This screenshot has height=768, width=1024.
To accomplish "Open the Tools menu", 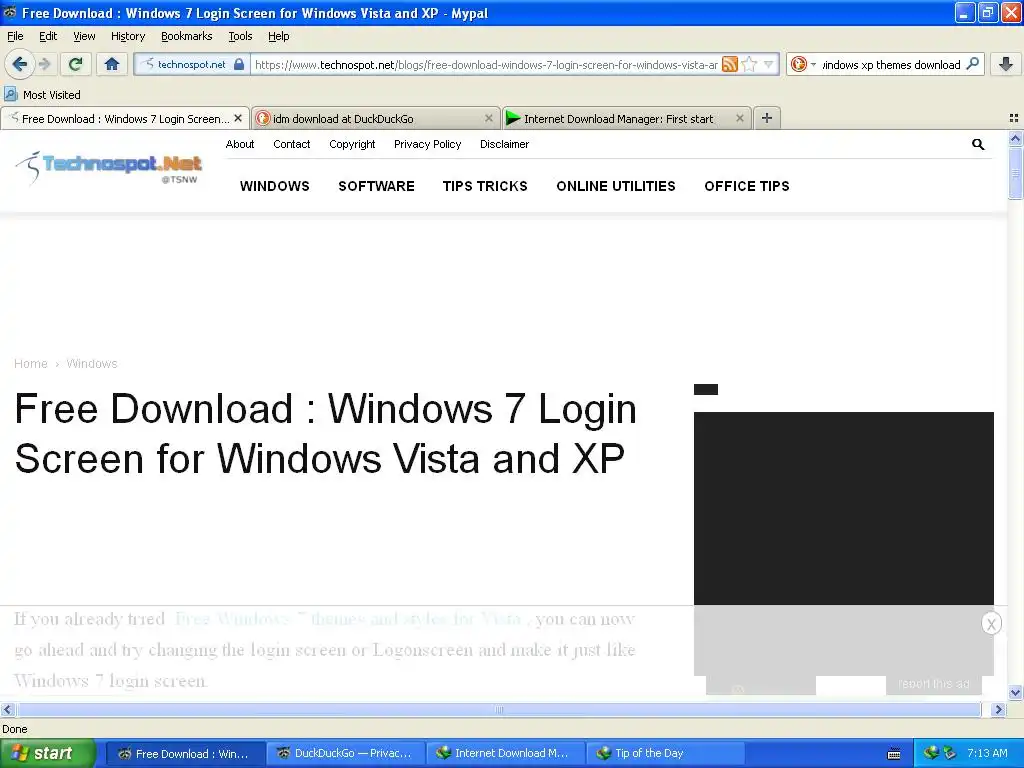I will 240,36.
